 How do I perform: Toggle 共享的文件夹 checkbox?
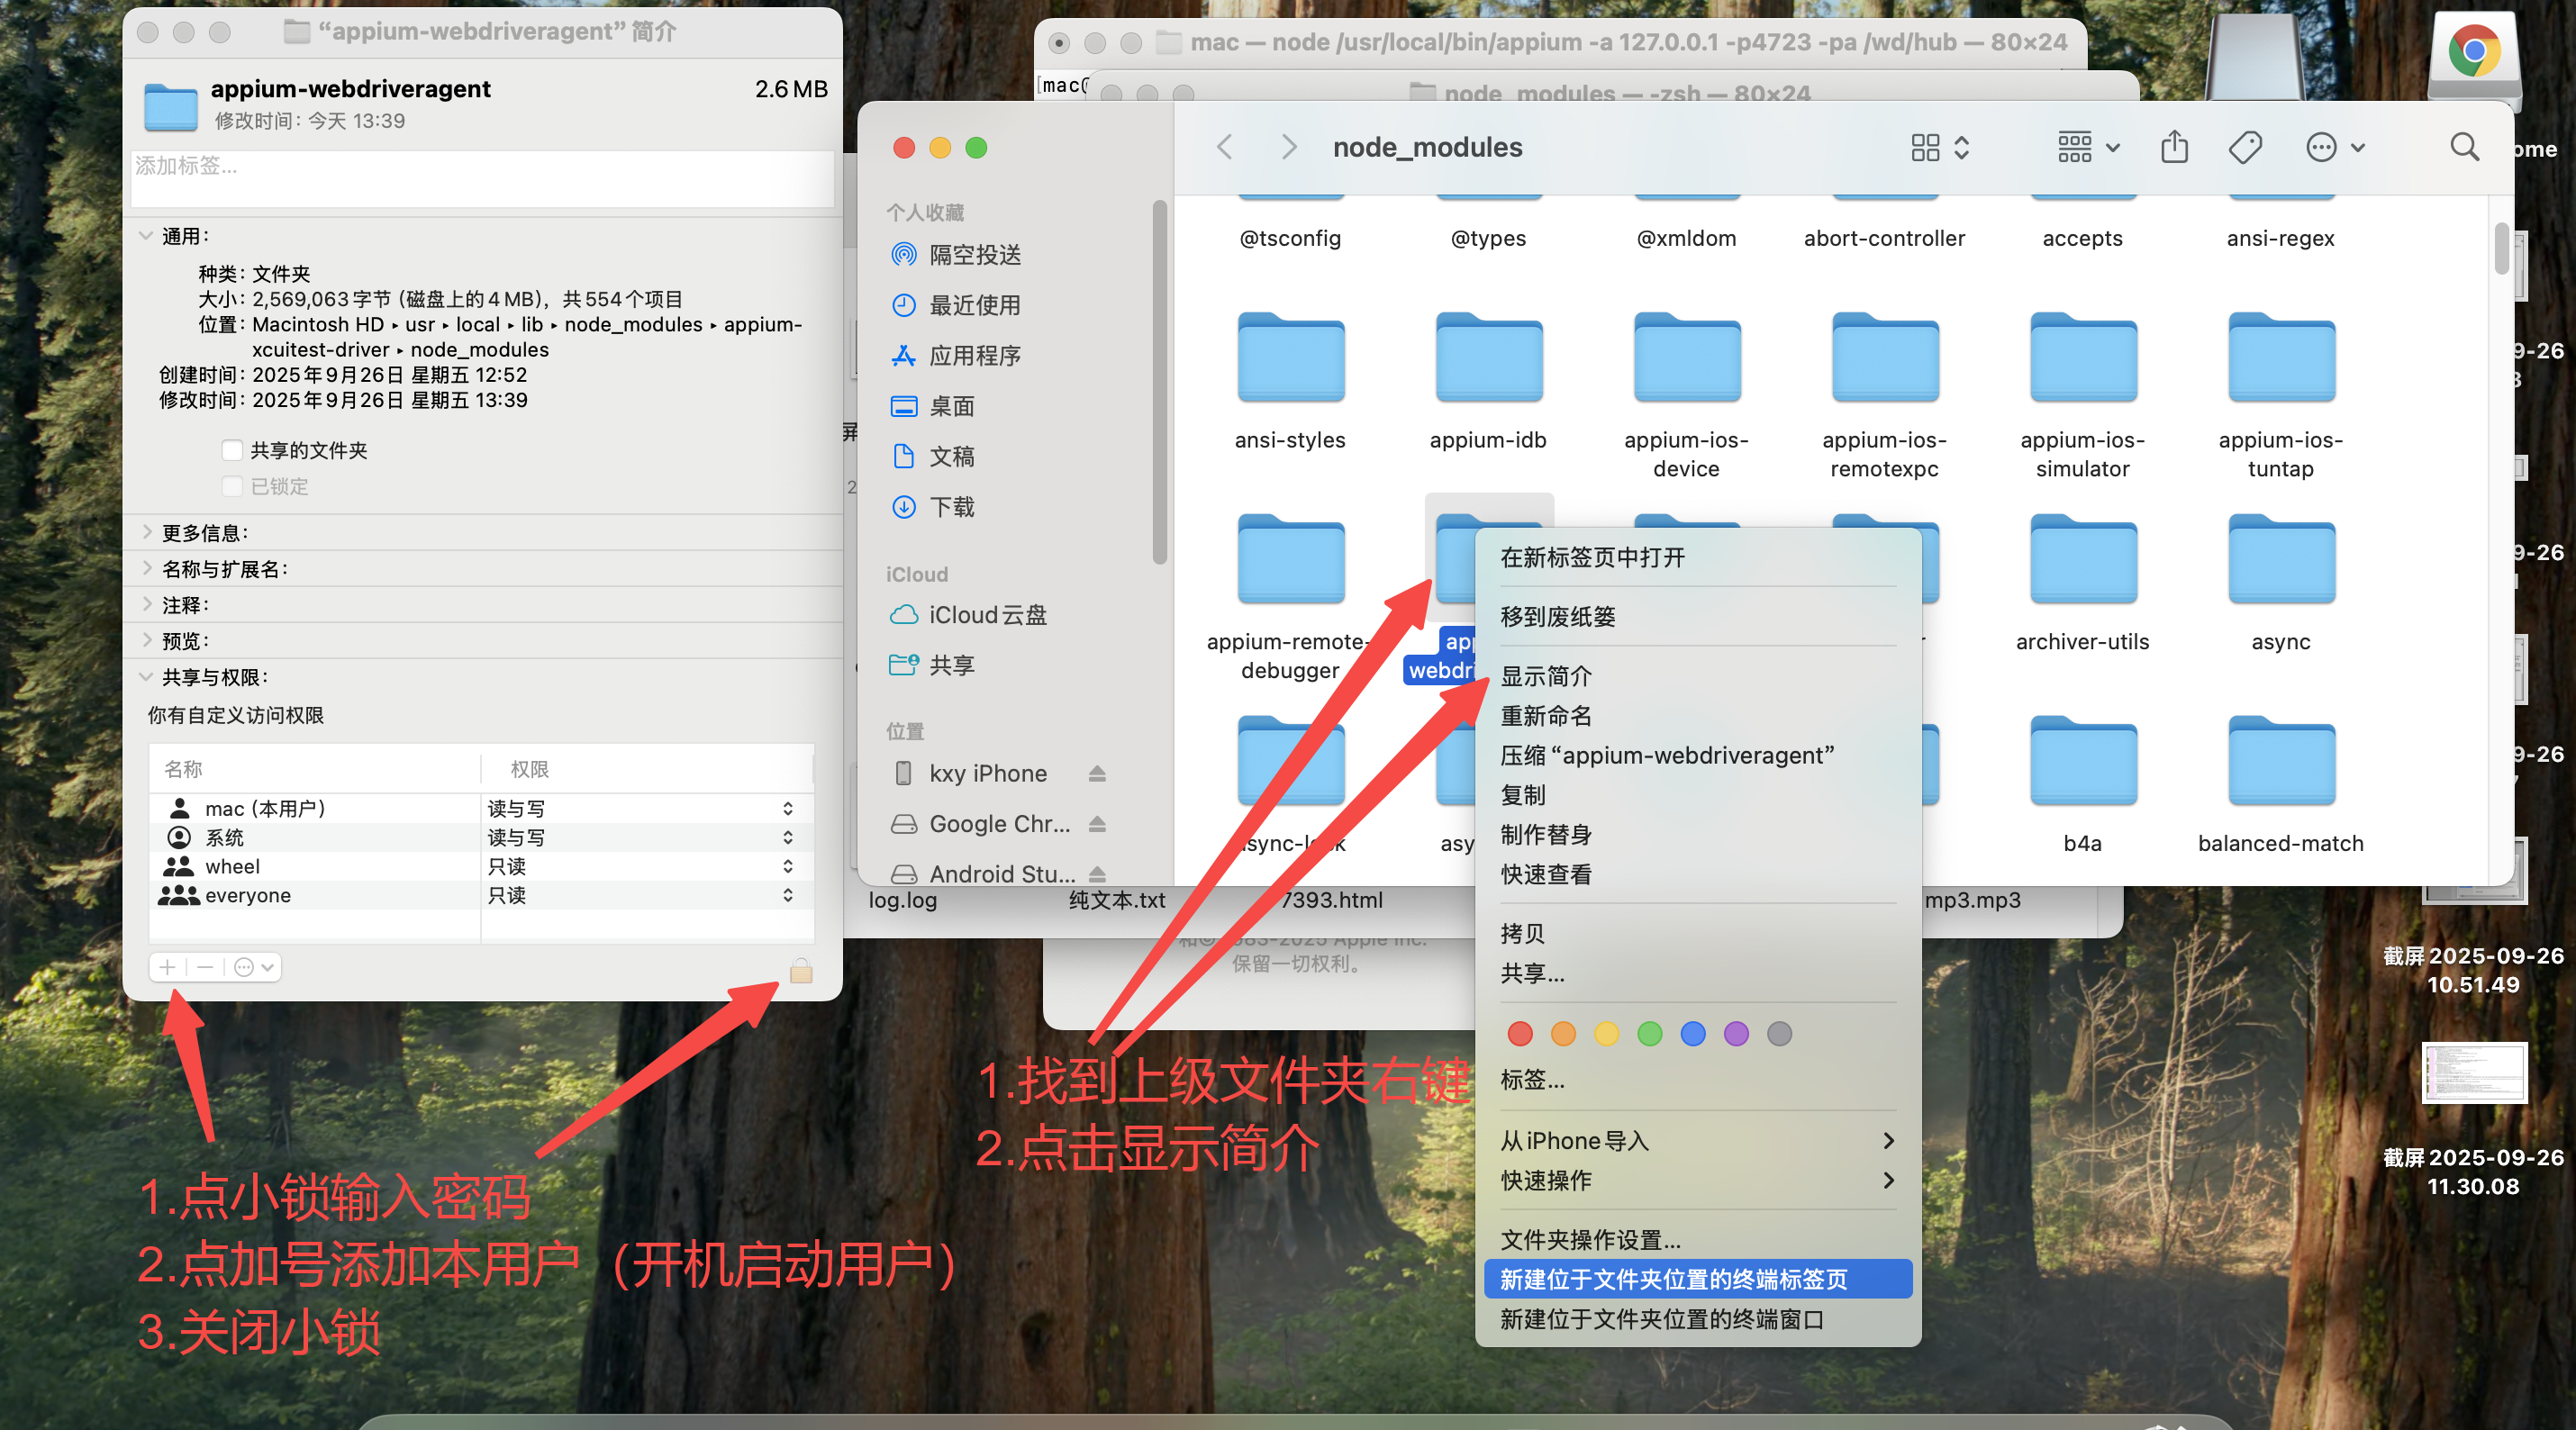(232, 450)
